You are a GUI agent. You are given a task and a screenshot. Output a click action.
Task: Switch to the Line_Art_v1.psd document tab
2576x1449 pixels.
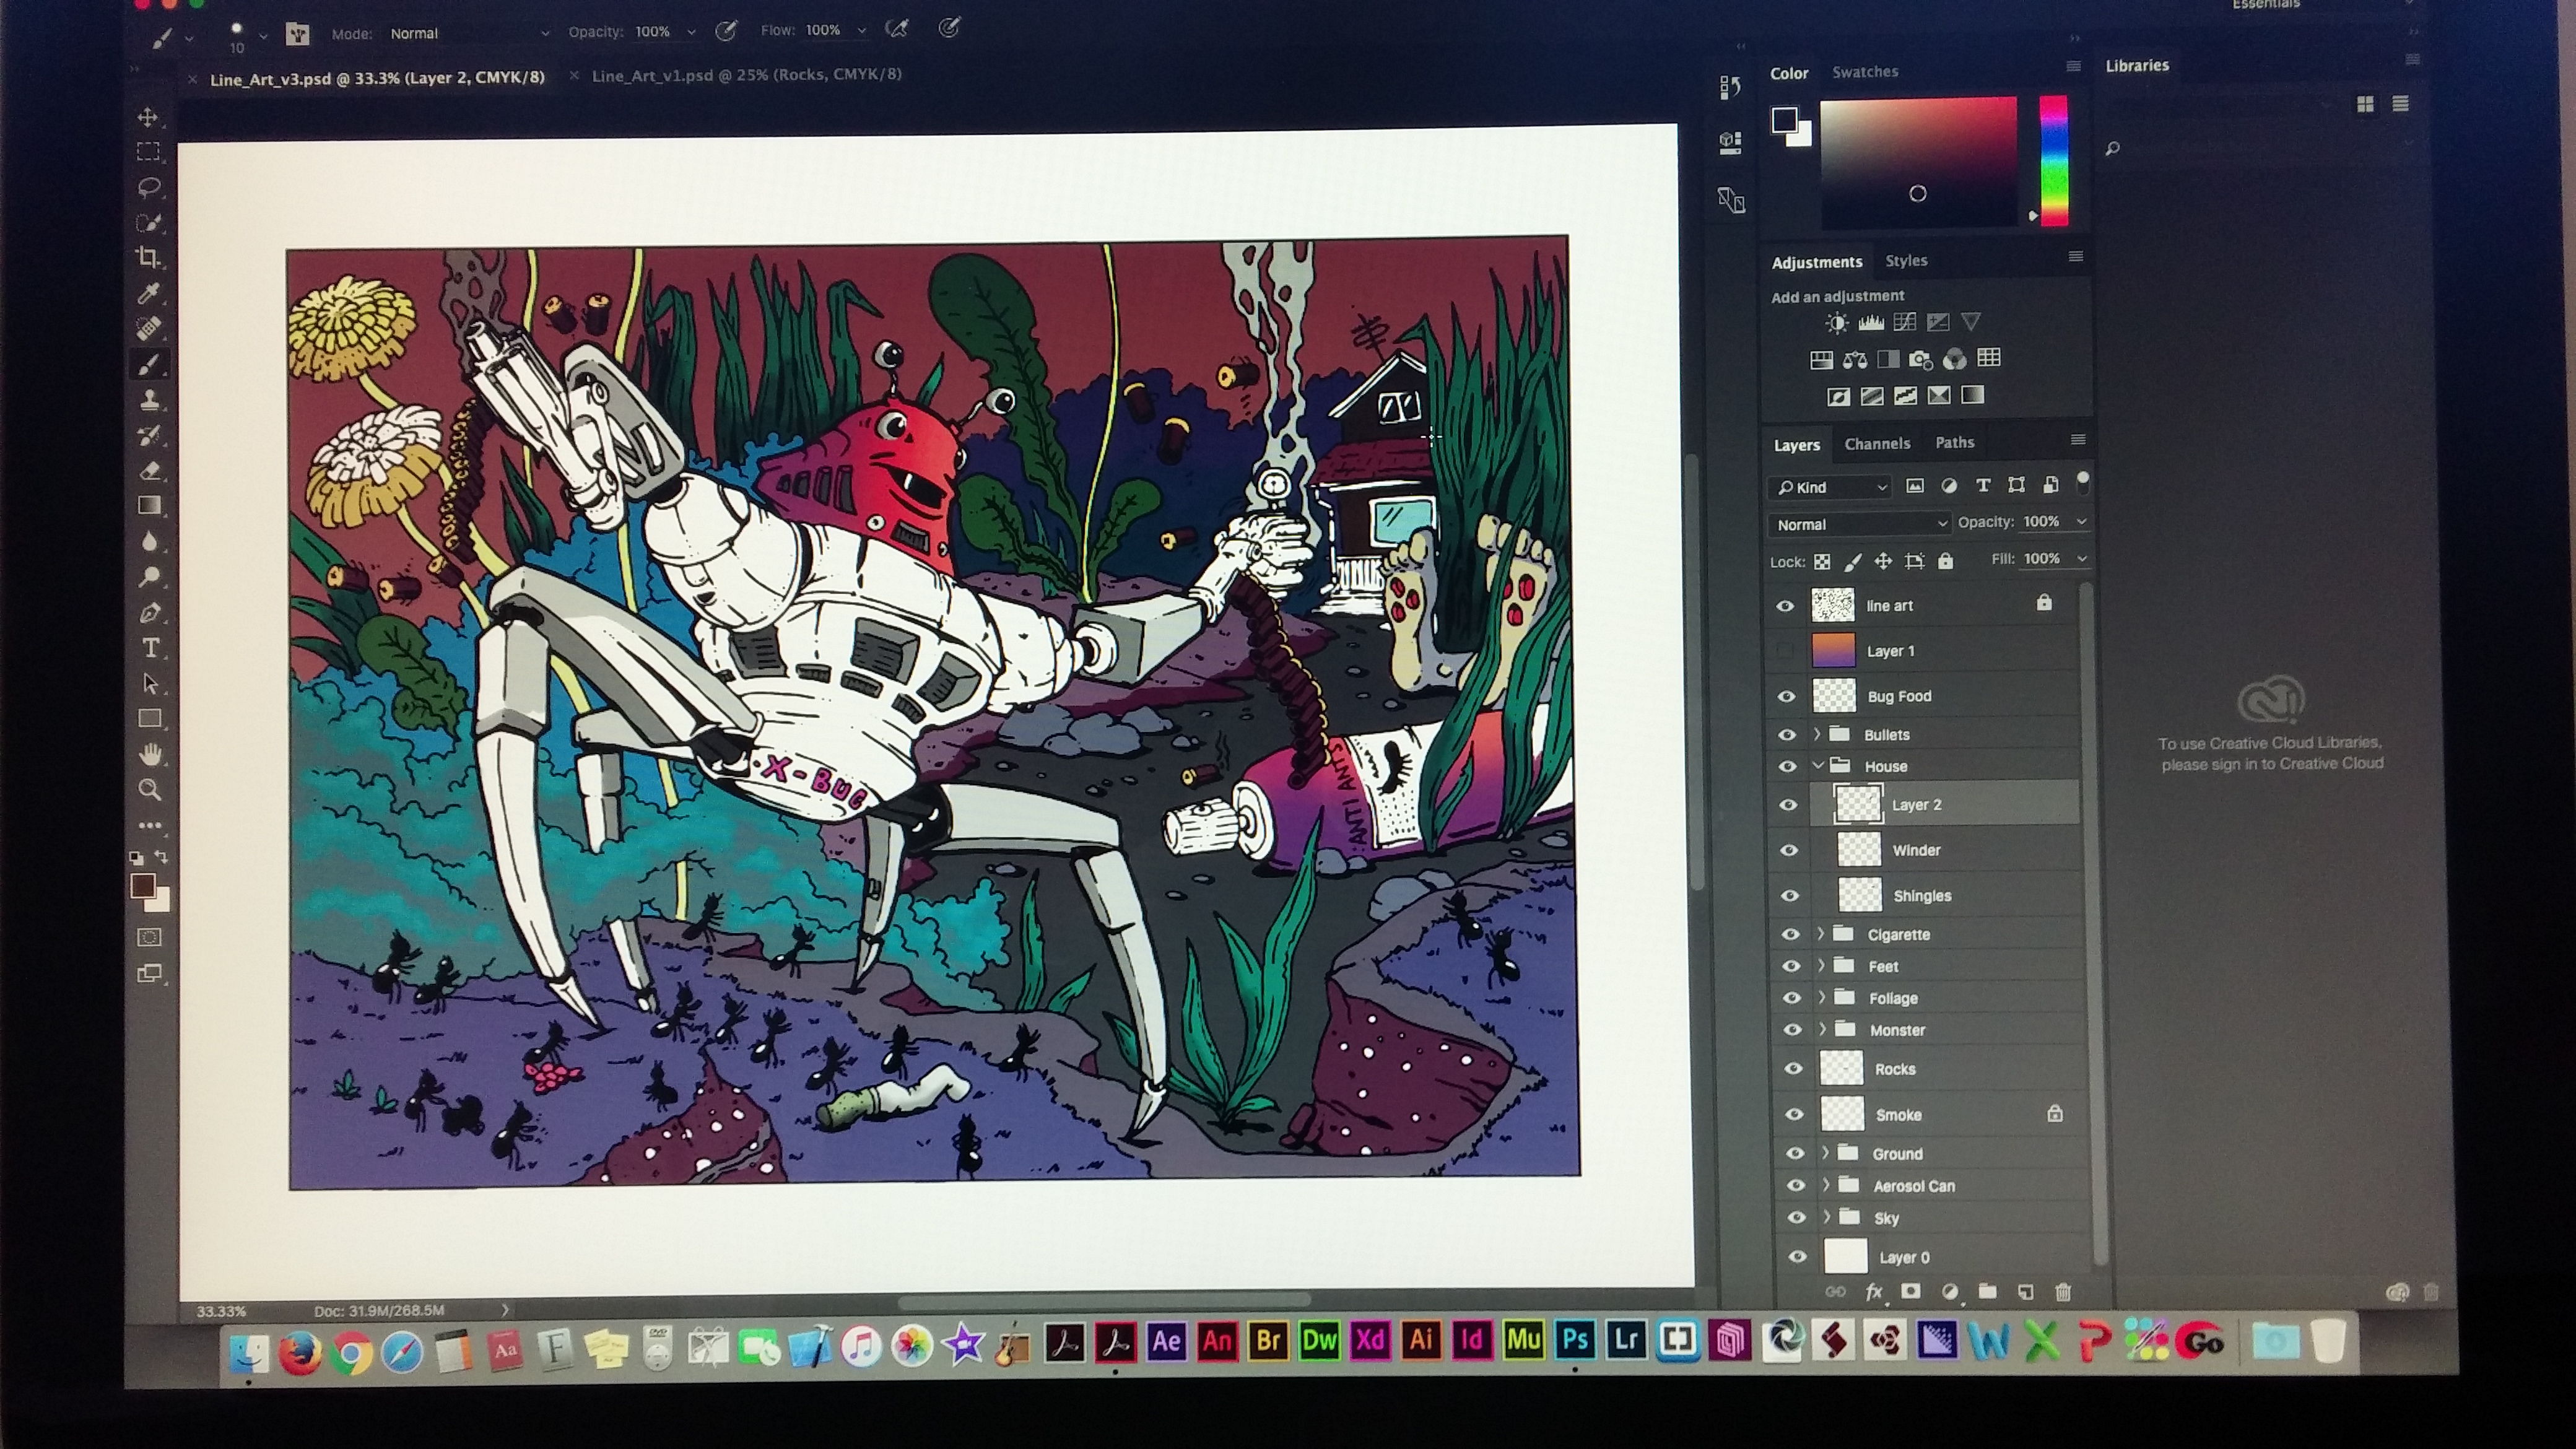pos(746,75)
